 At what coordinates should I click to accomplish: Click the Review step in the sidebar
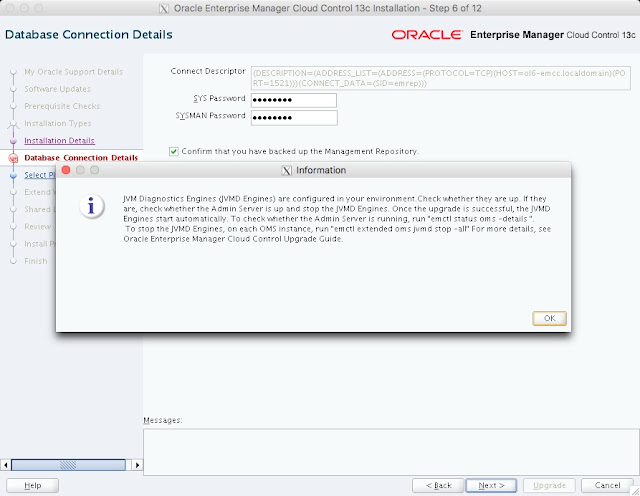pyautogui.click(x=38, y=227)
